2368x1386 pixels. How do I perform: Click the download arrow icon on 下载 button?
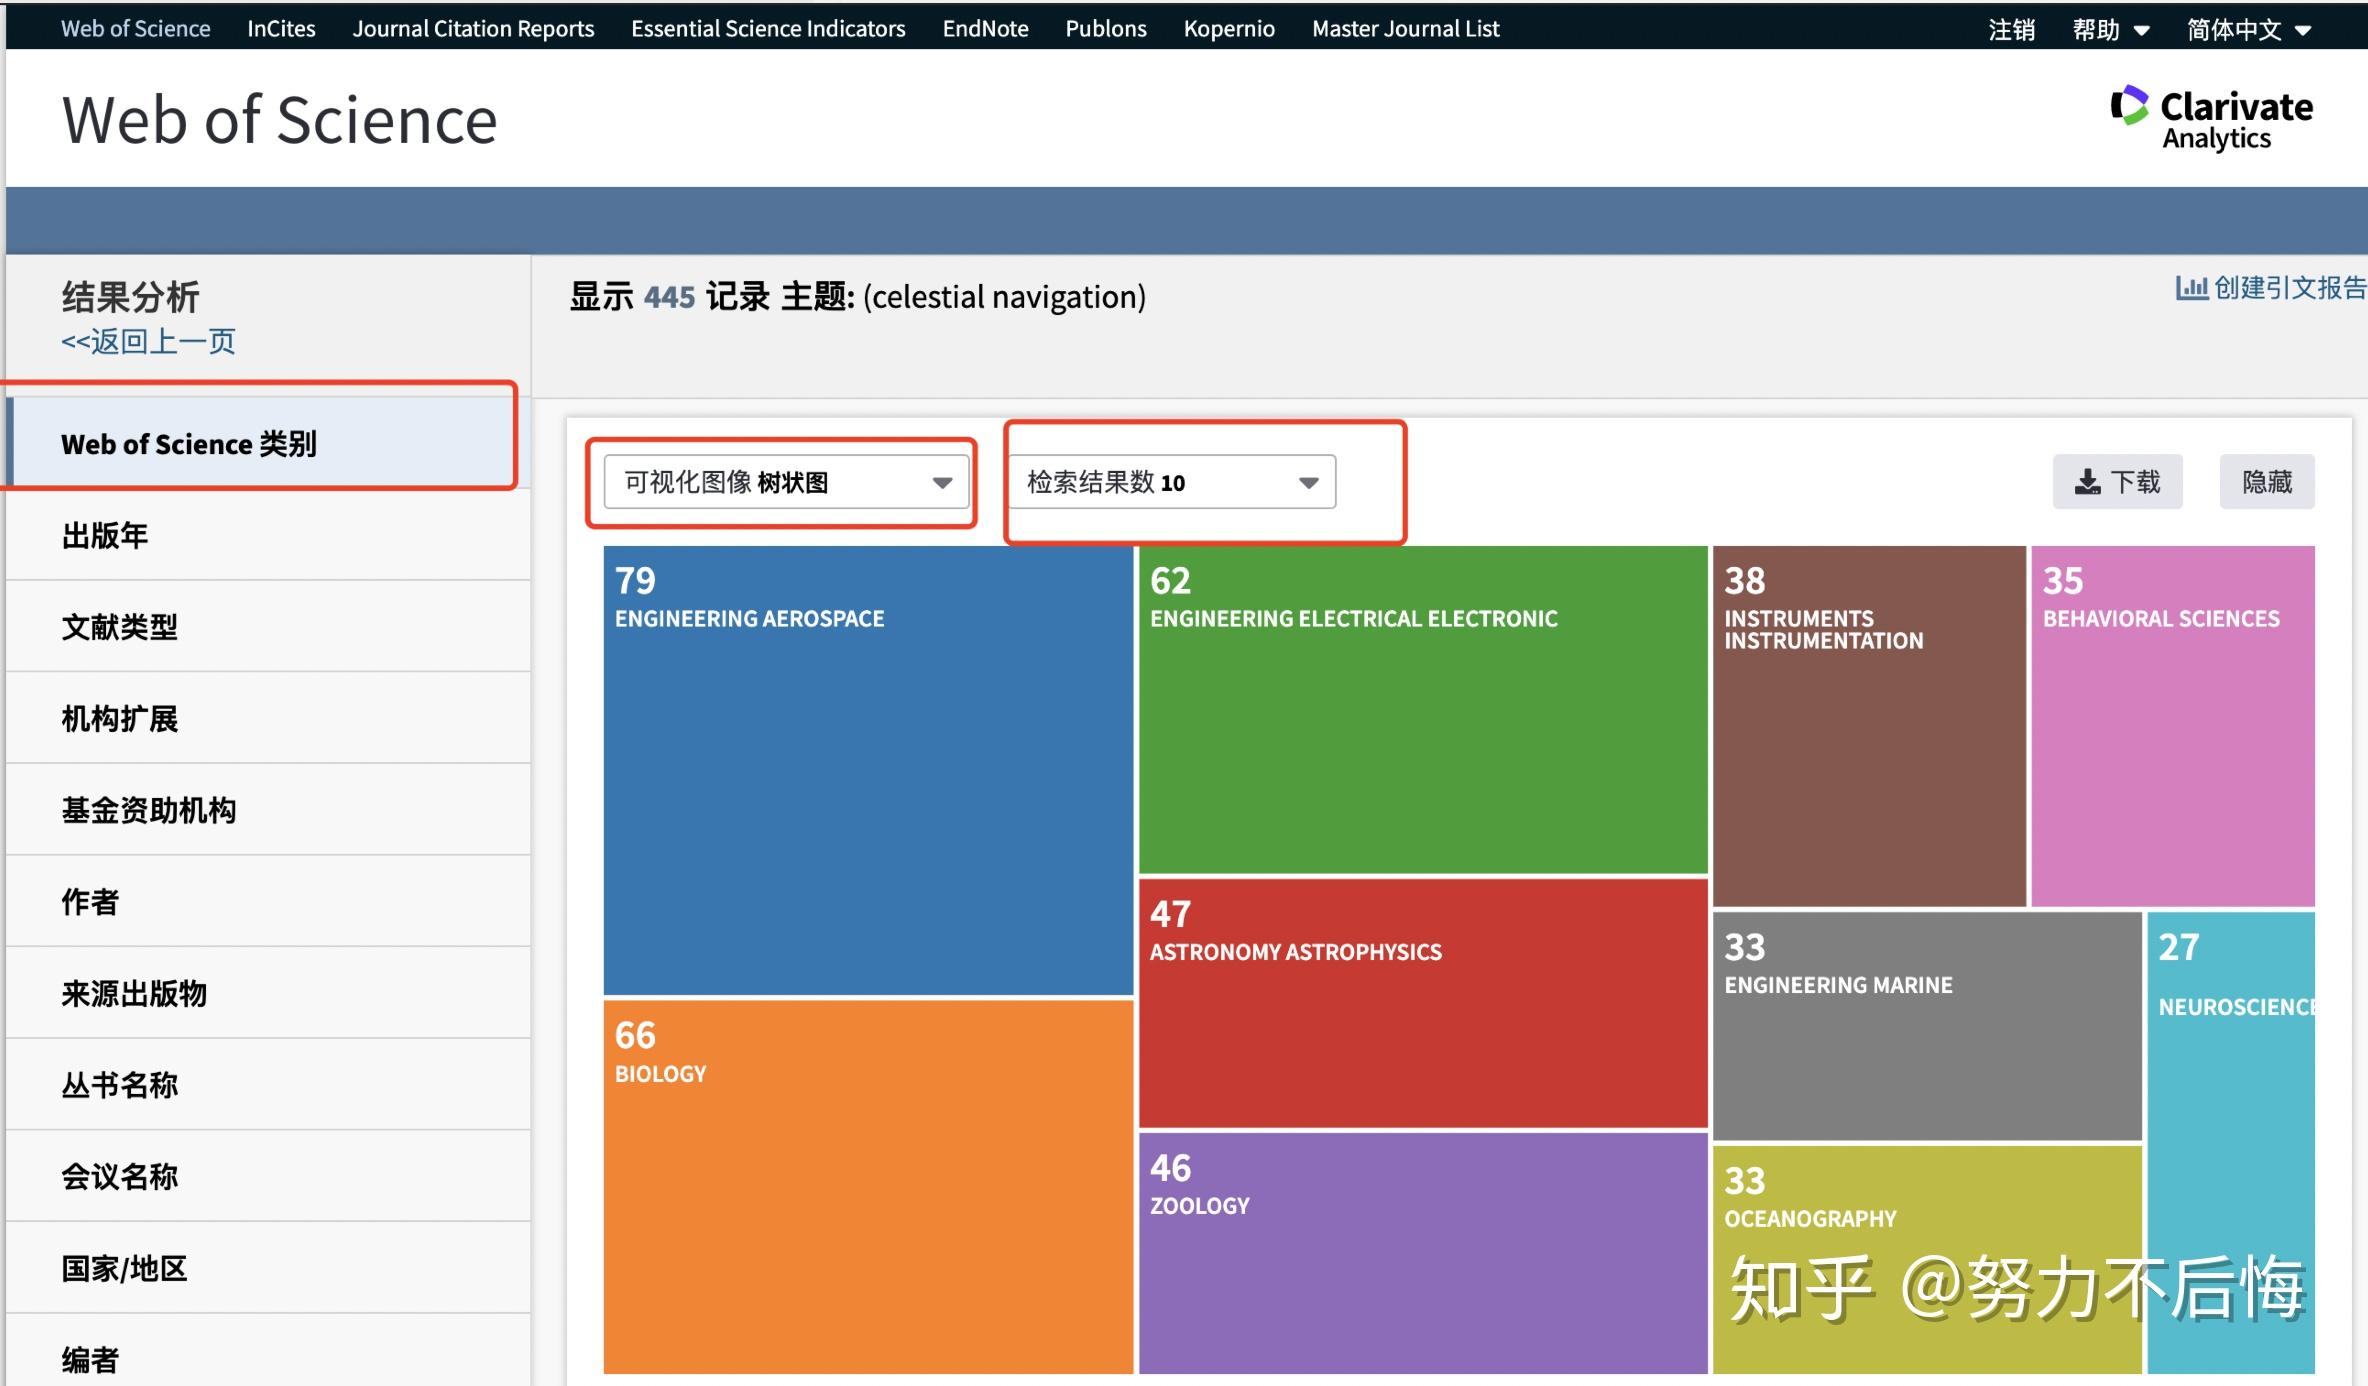pos(2087,483)
